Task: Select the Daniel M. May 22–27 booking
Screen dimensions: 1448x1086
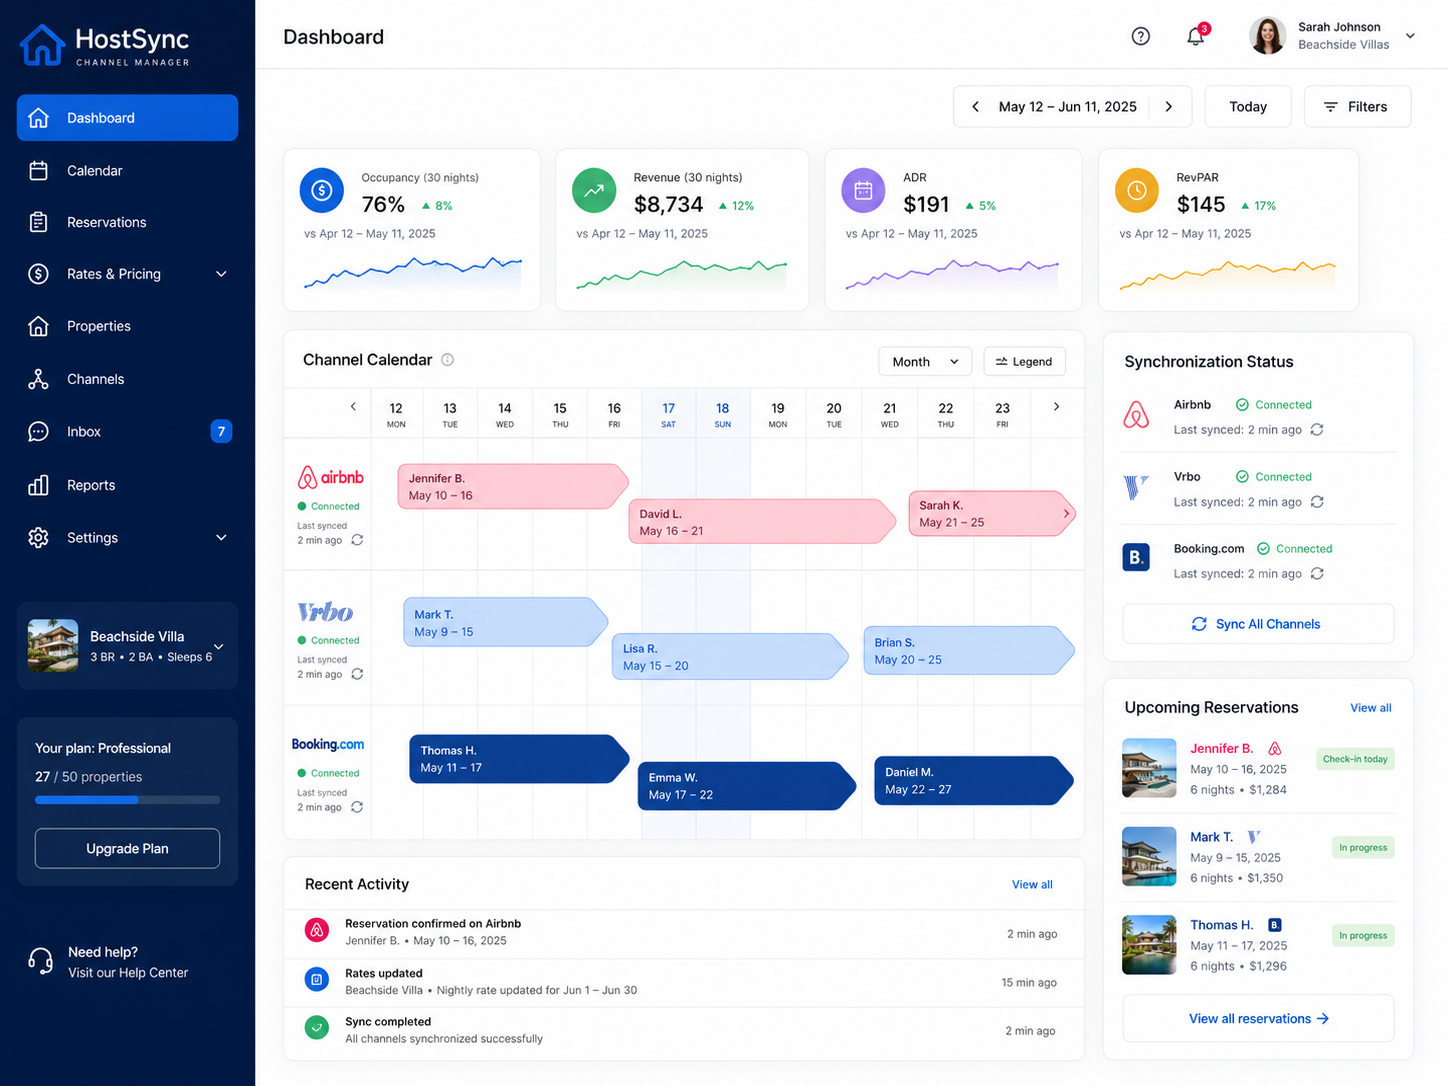Action: click(974, 781)
